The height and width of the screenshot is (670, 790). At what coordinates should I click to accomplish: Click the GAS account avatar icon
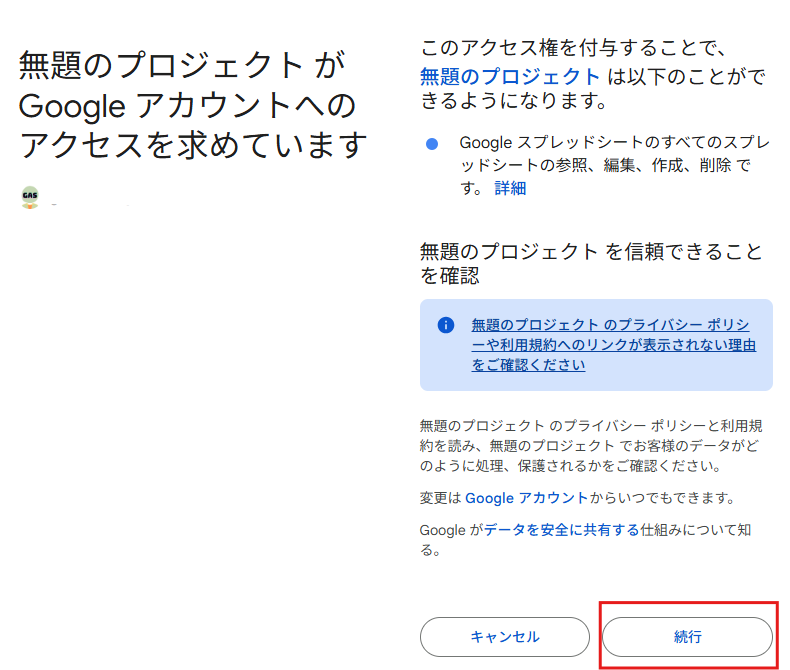pos(30,197)
